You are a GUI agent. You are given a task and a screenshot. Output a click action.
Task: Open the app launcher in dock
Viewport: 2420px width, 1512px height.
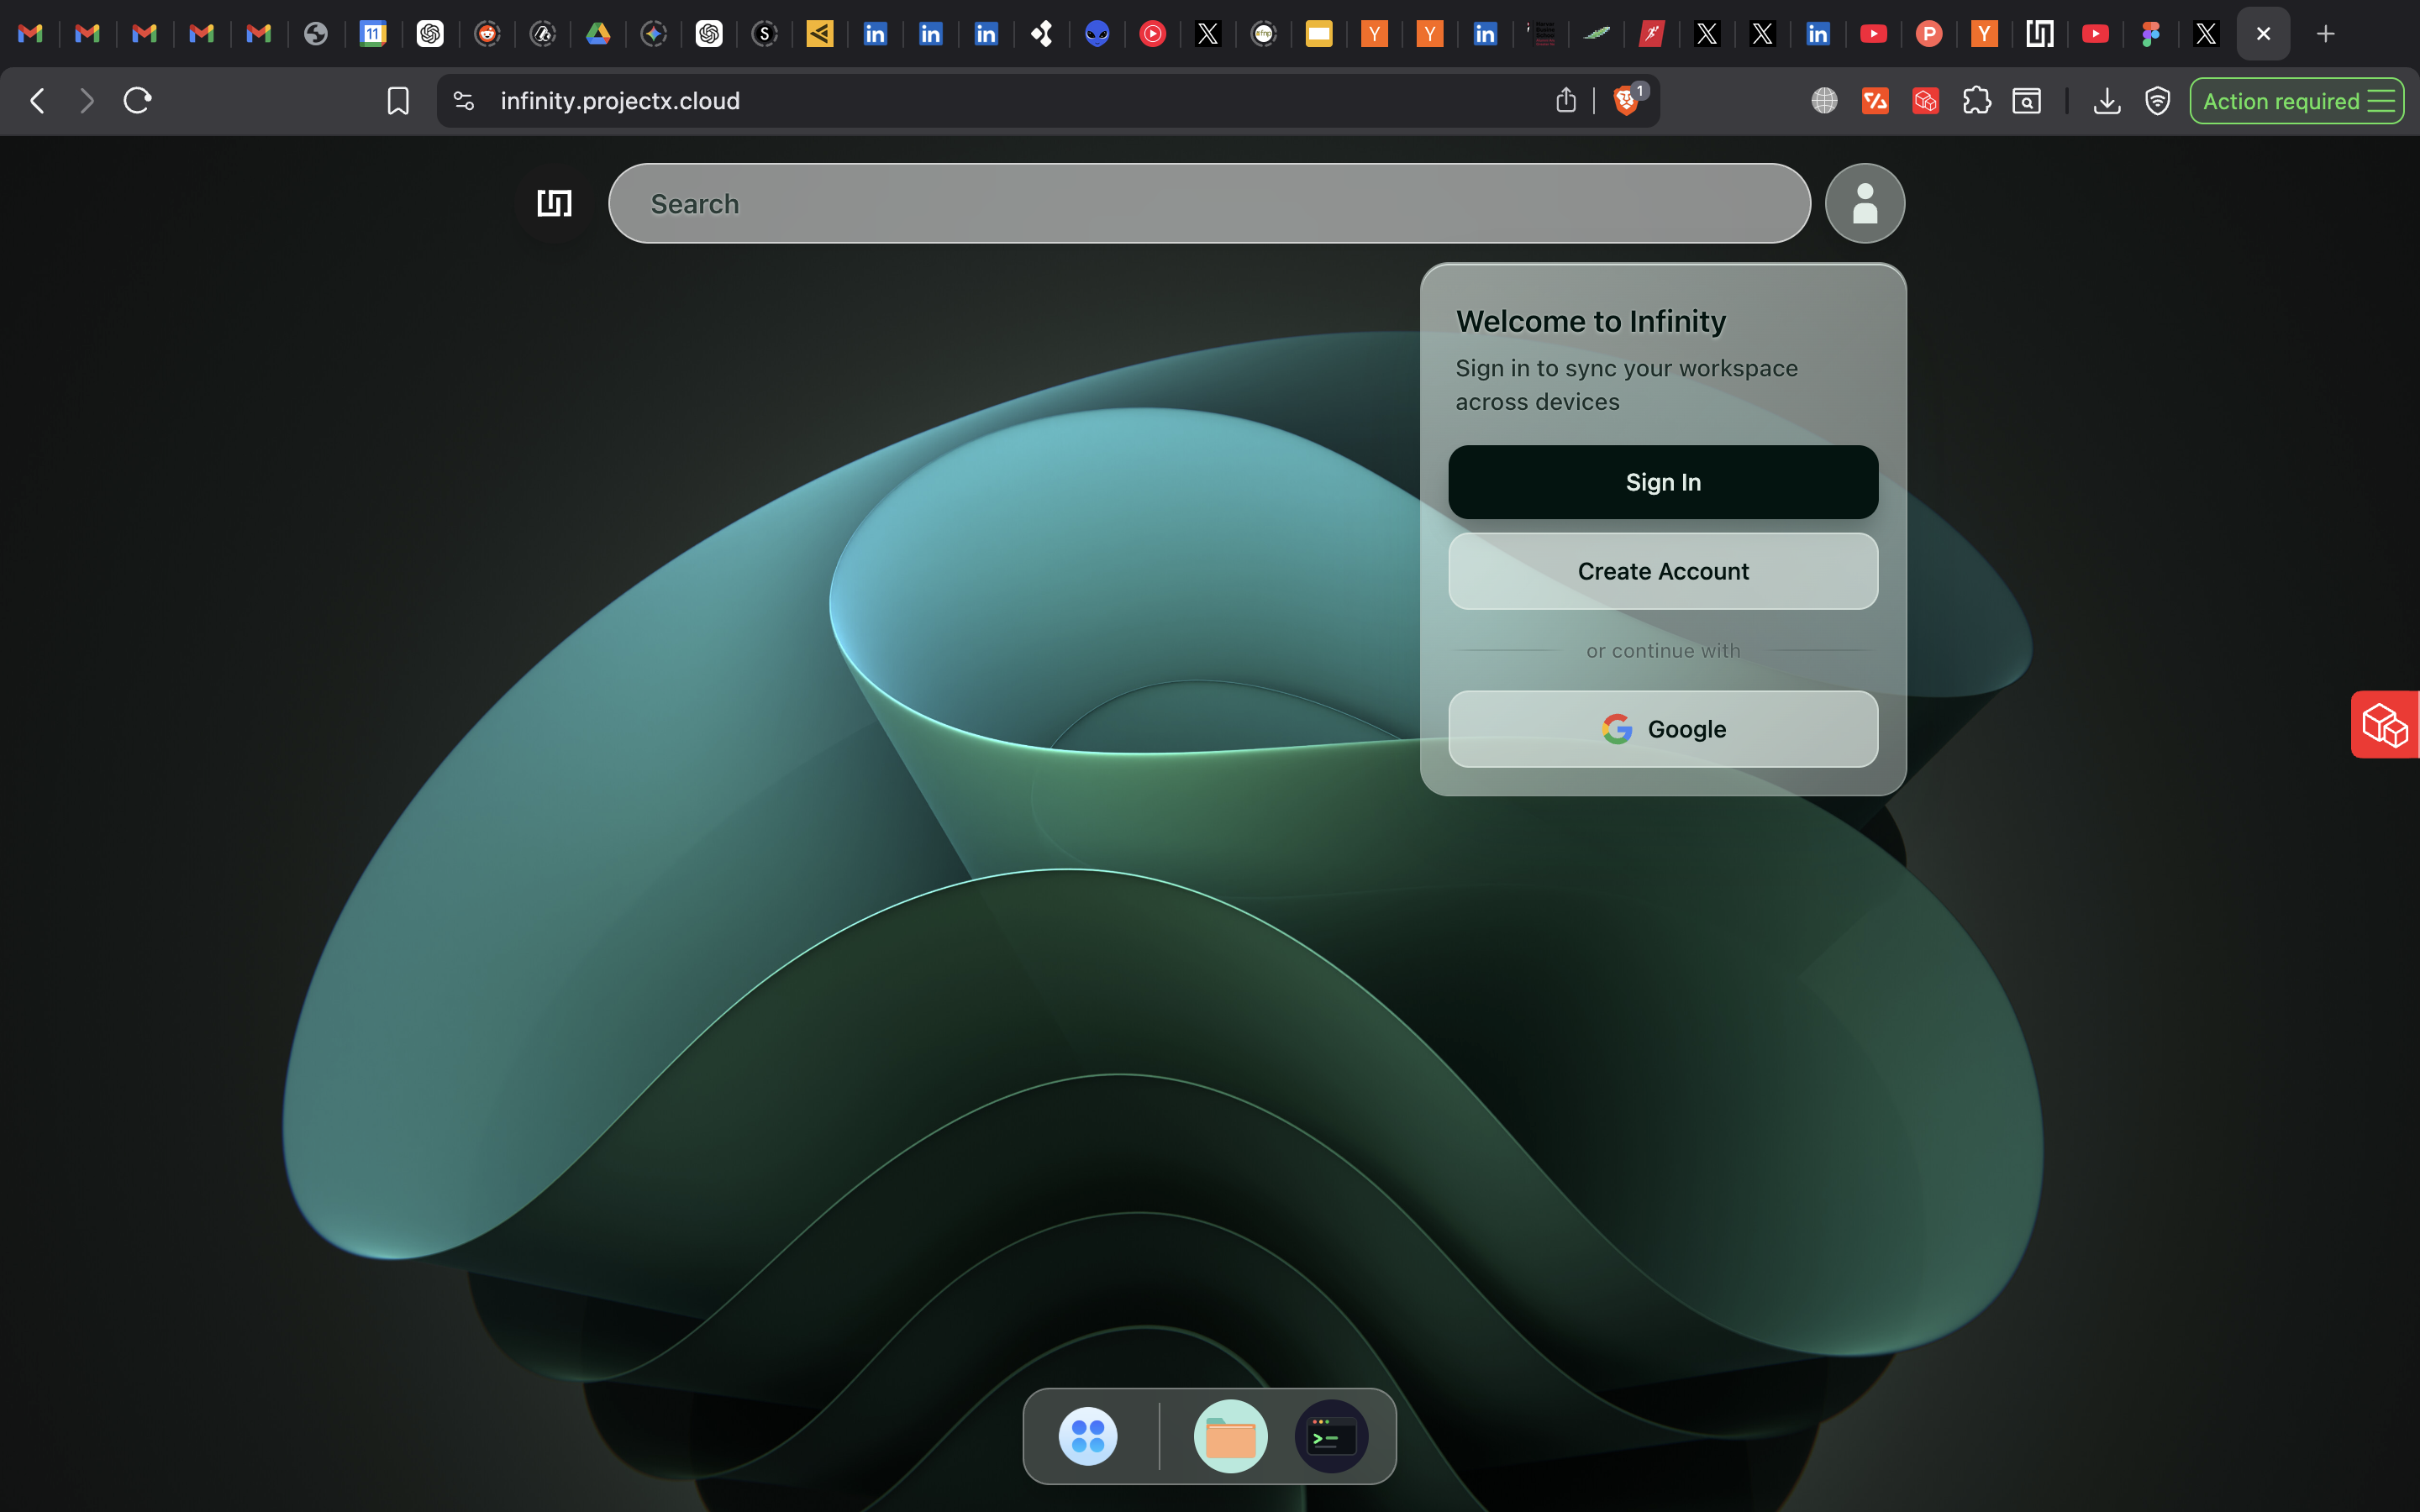pos(1087,1436)
